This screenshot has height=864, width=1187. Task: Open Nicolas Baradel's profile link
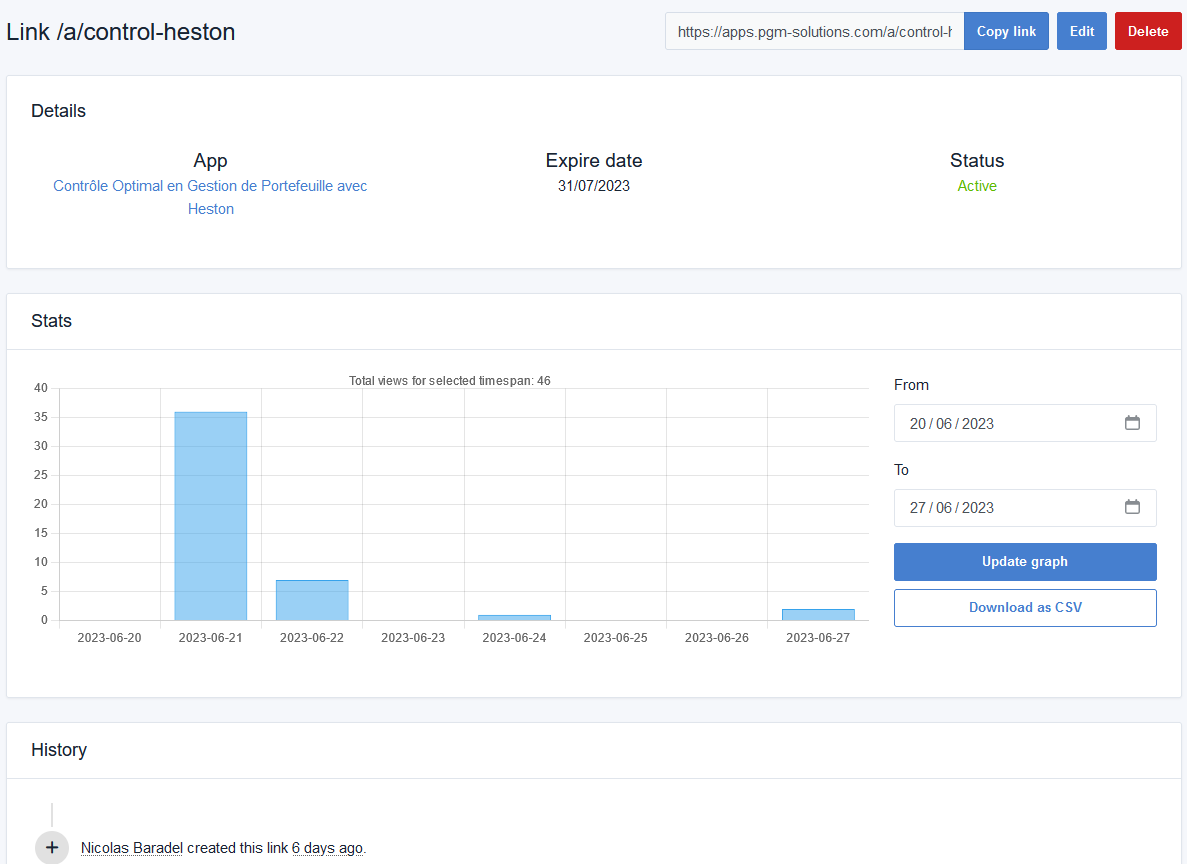click(x=132, y=848)
